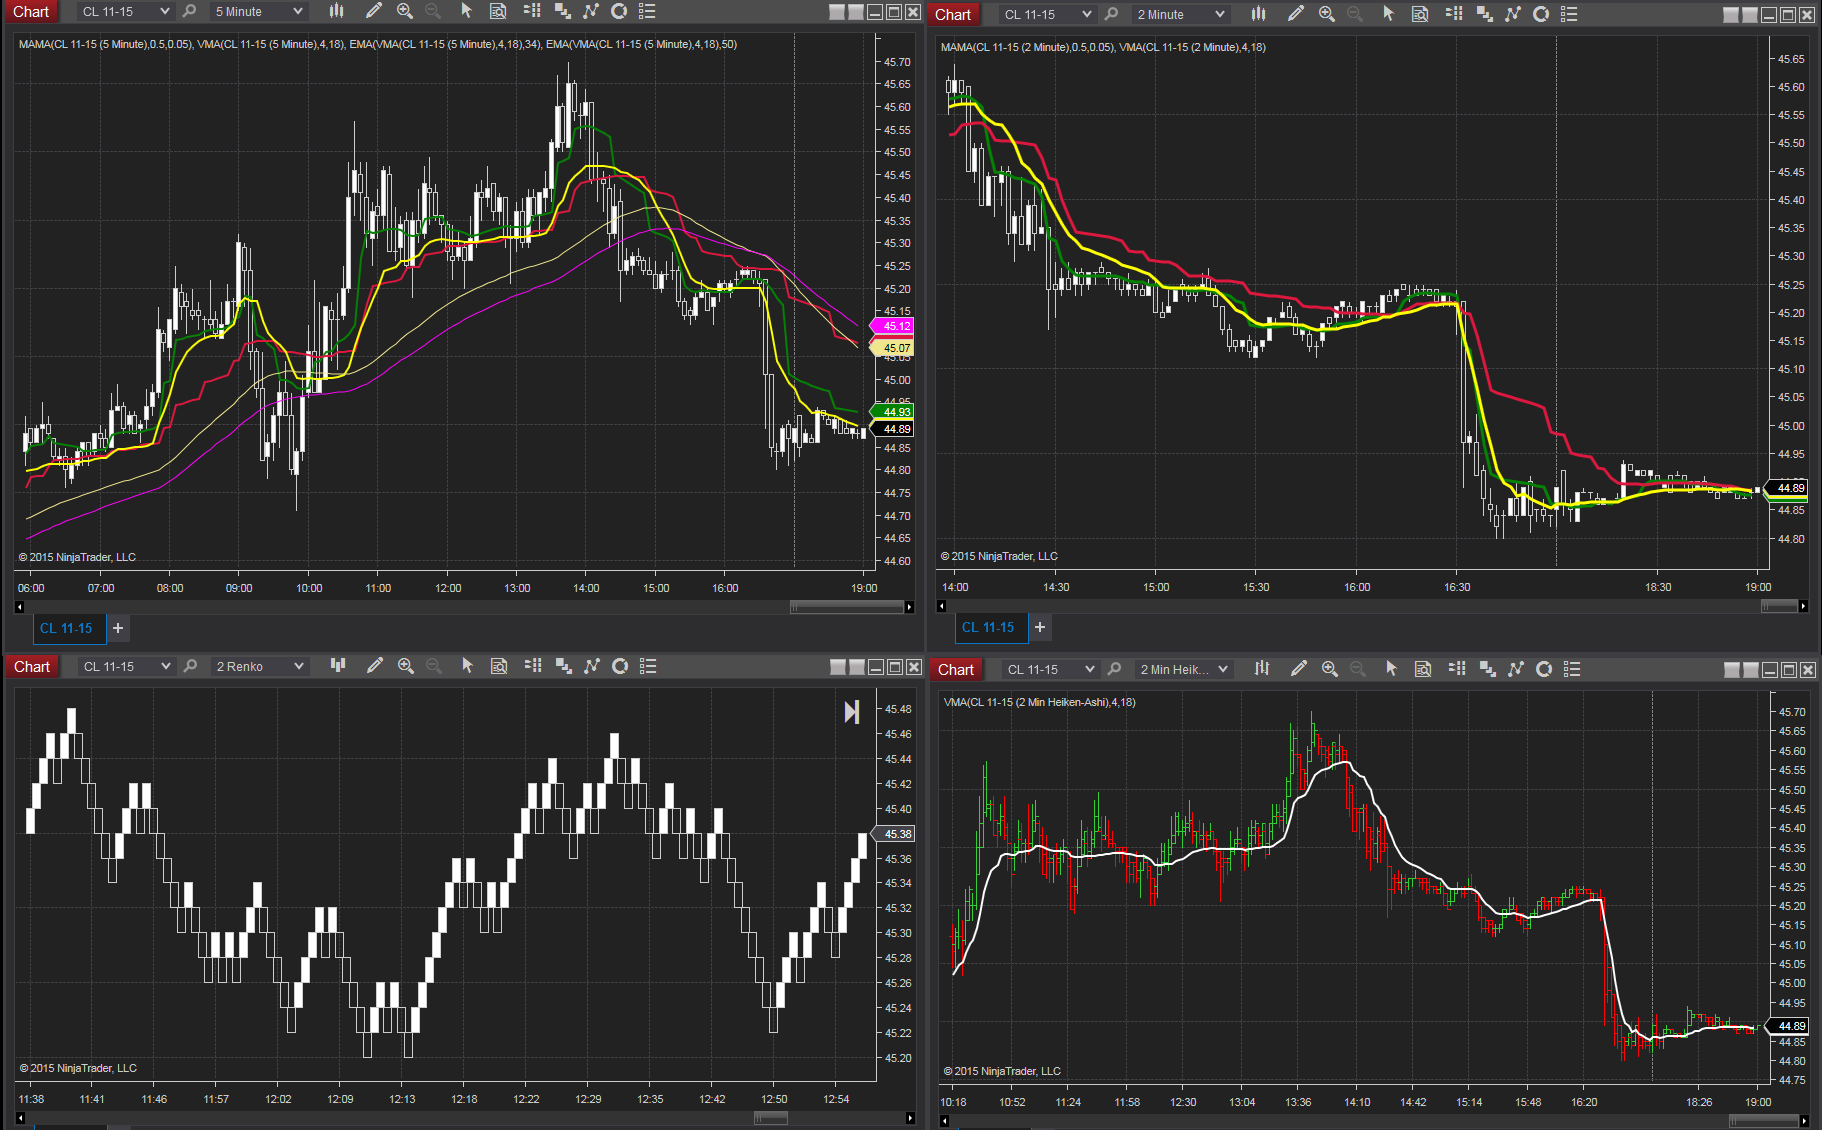
Task: Click the instrument search magnifier in the 2 Renko chart
Action: coord(190,666)
